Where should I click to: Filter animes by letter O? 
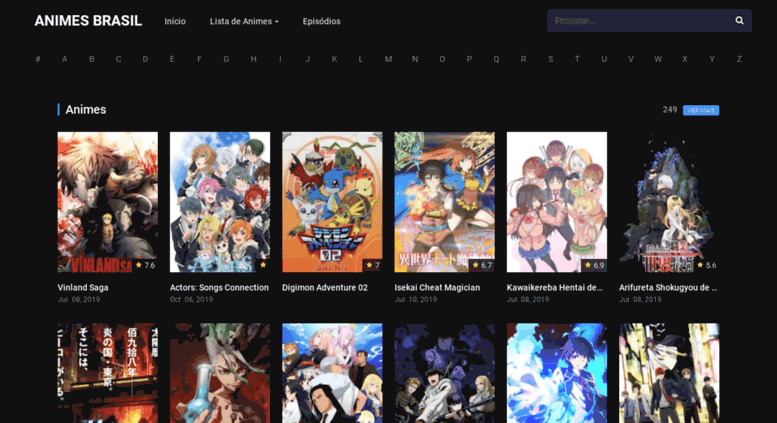(x=442, y=59)
